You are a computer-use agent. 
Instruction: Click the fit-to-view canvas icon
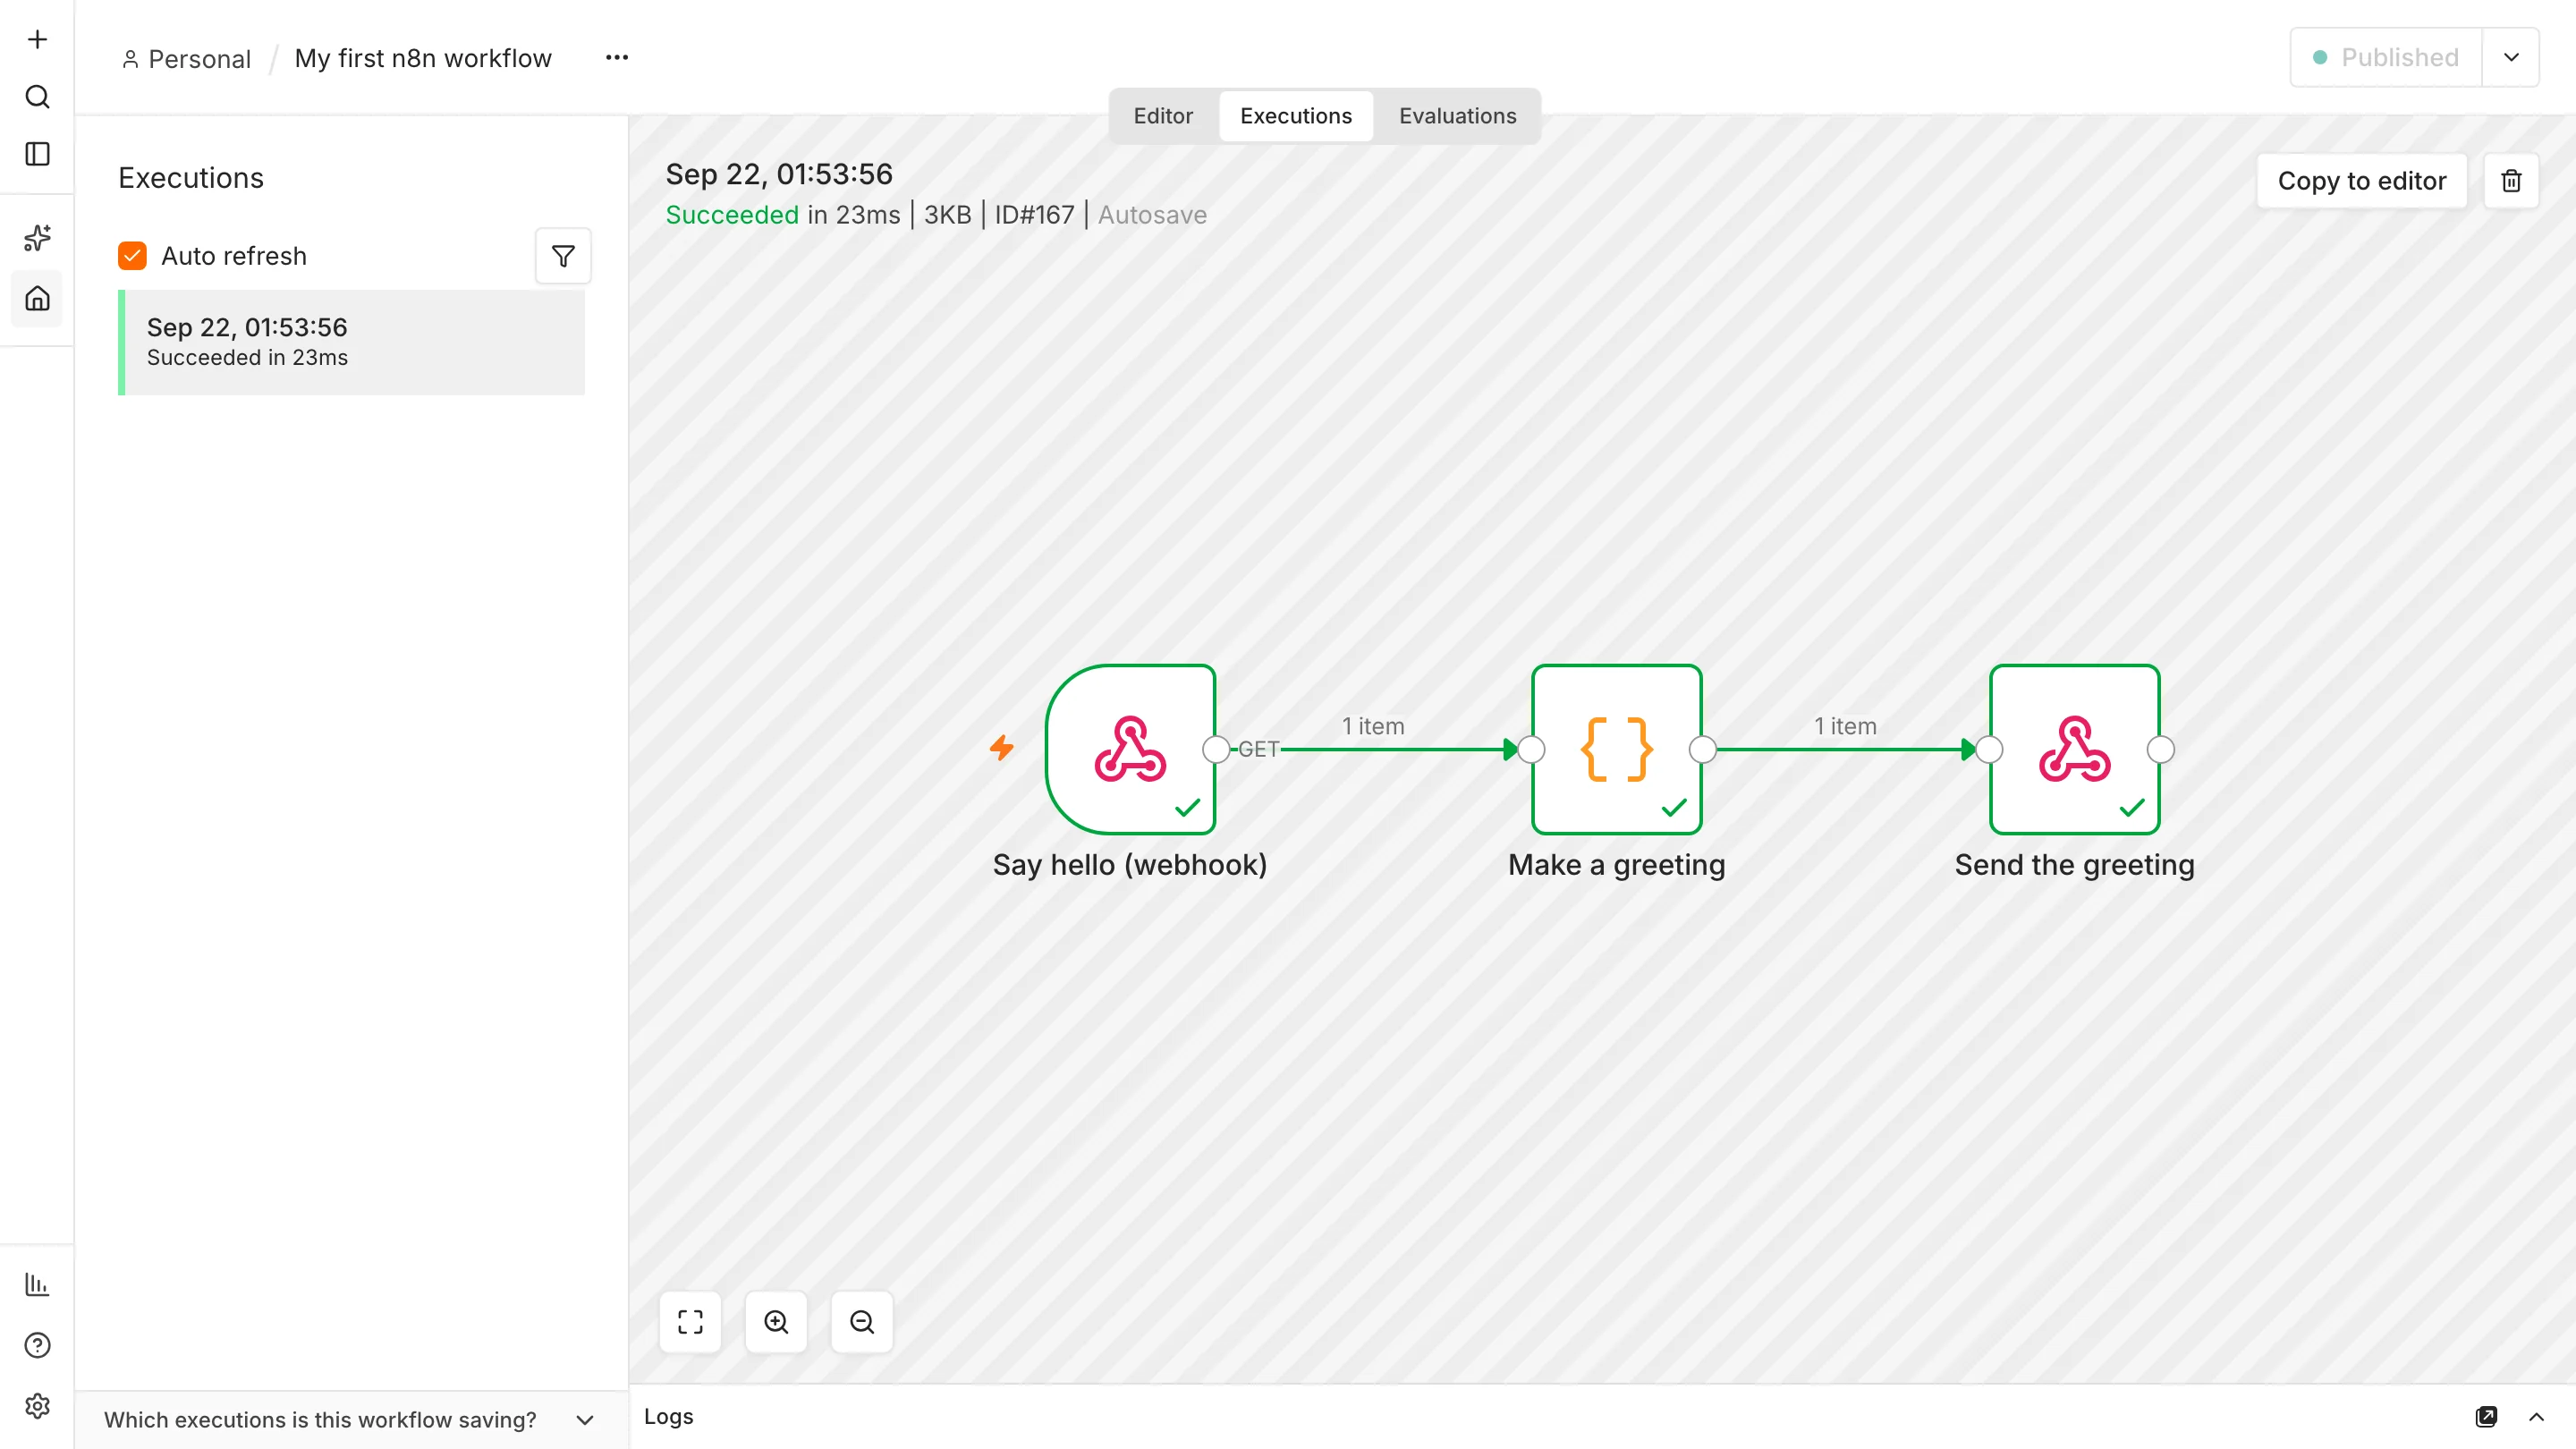(690, 1322)
